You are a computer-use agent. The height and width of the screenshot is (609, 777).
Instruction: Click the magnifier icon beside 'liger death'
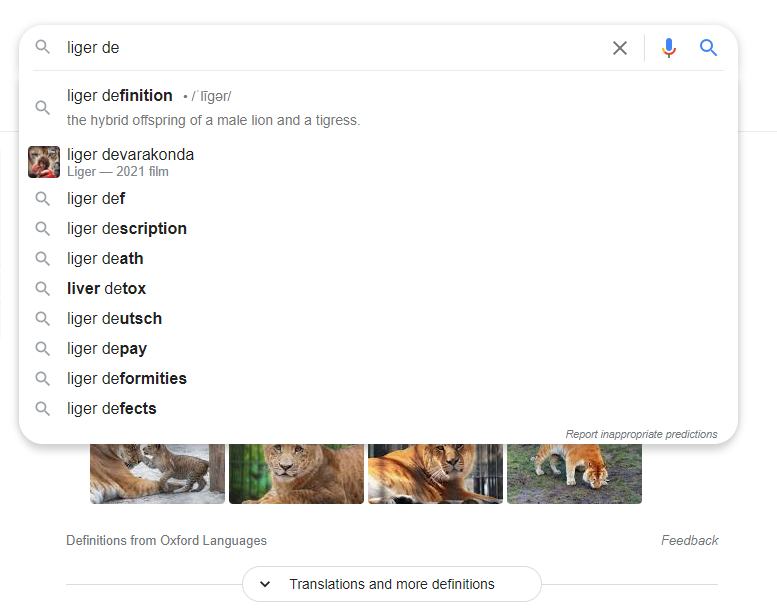tap(43, 259)
